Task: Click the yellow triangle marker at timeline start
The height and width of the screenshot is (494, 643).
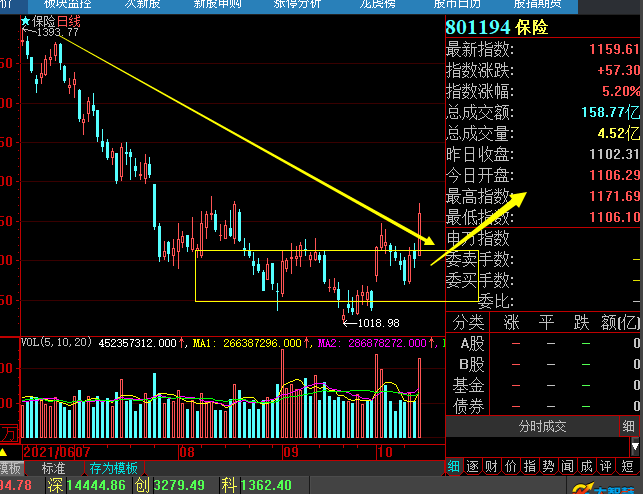Action: [3, 453]
